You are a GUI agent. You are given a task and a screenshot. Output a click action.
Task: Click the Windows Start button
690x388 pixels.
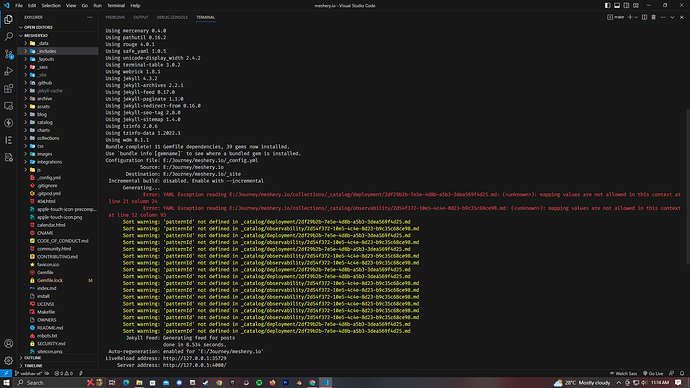pyautogui.click(x=6, y=383)
